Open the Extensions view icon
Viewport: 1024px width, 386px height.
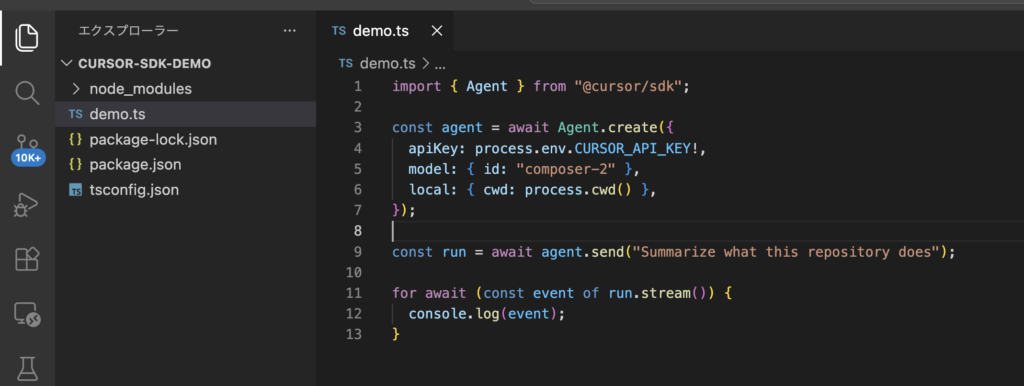(27, 260)
